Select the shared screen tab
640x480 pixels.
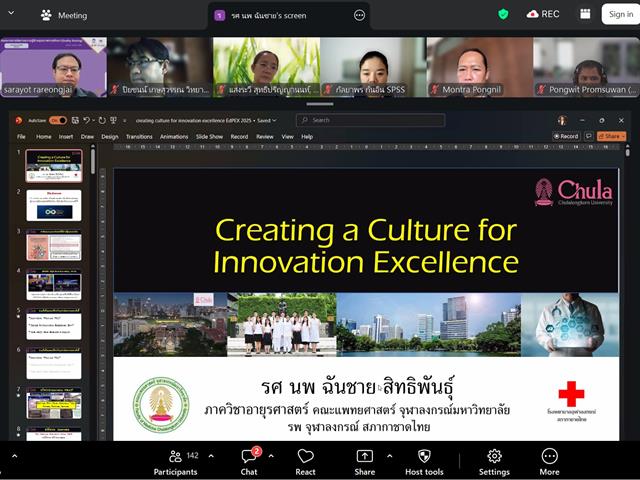tap(289, 16)
